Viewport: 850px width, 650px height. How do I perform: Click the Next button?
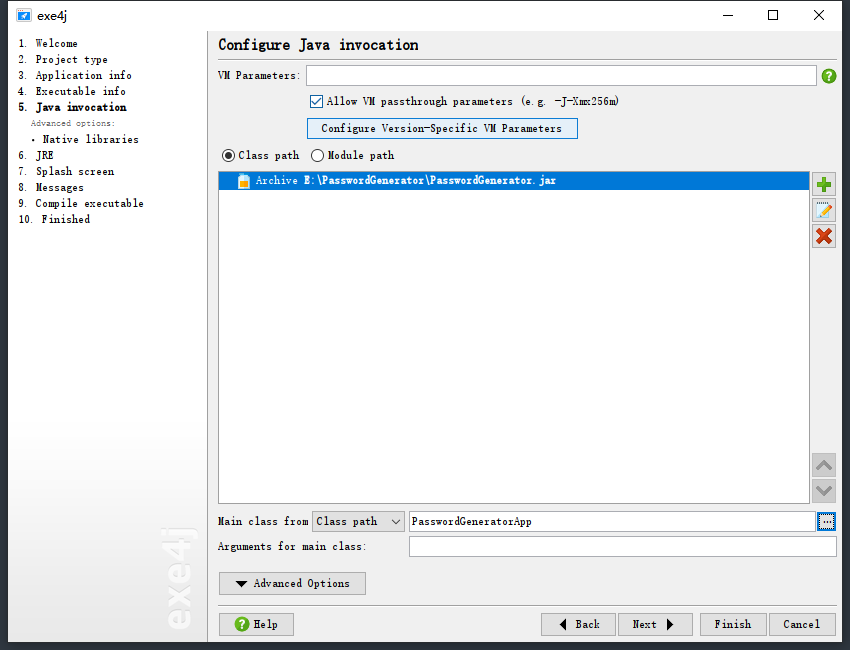[655, 625]
